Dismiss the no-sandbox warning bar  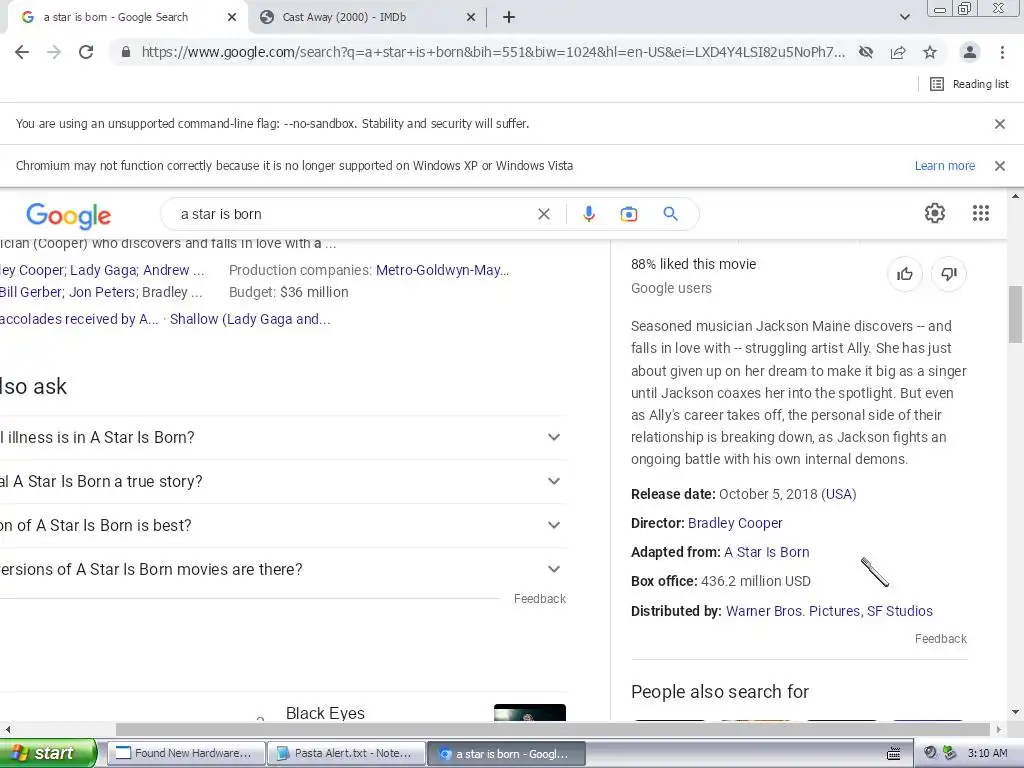[1000, 123]
